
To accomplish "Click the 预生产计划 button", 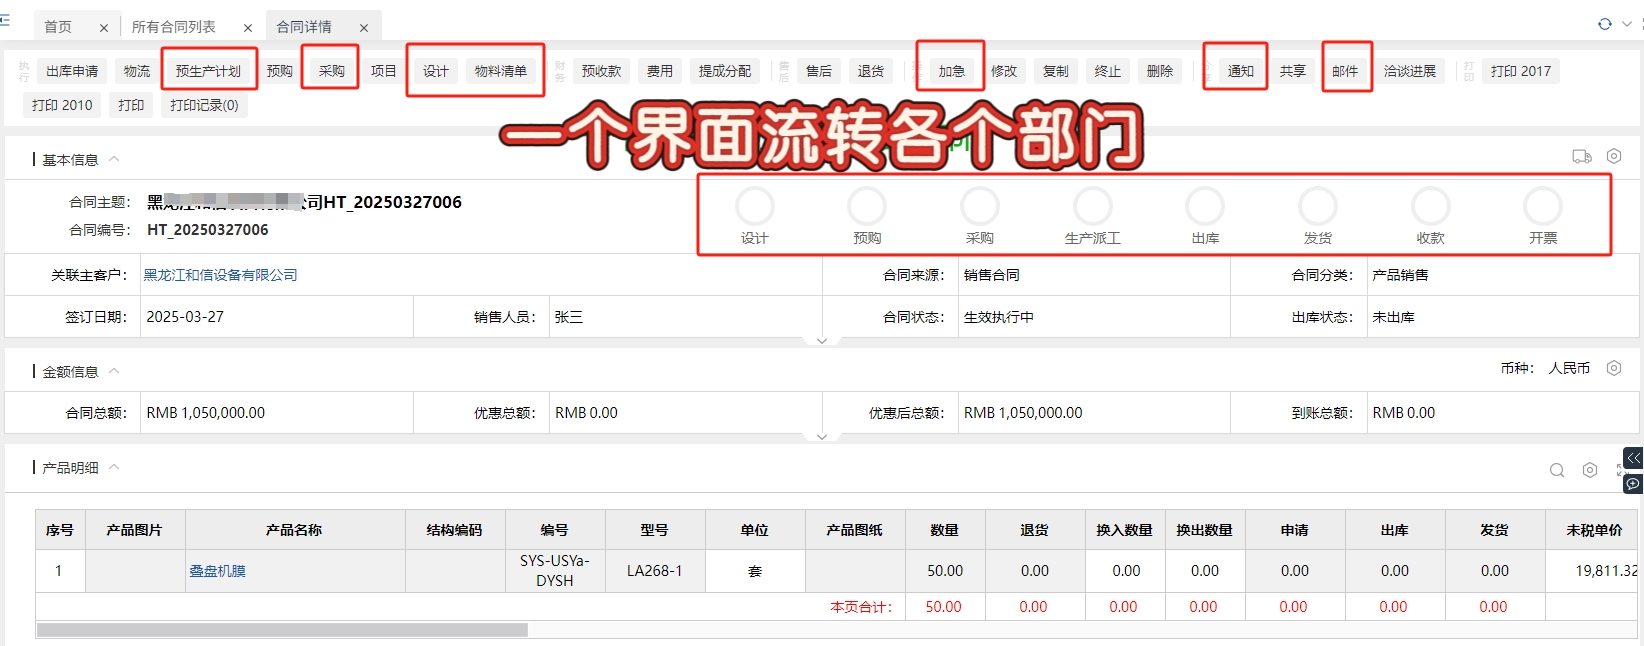I will point(208,71).
